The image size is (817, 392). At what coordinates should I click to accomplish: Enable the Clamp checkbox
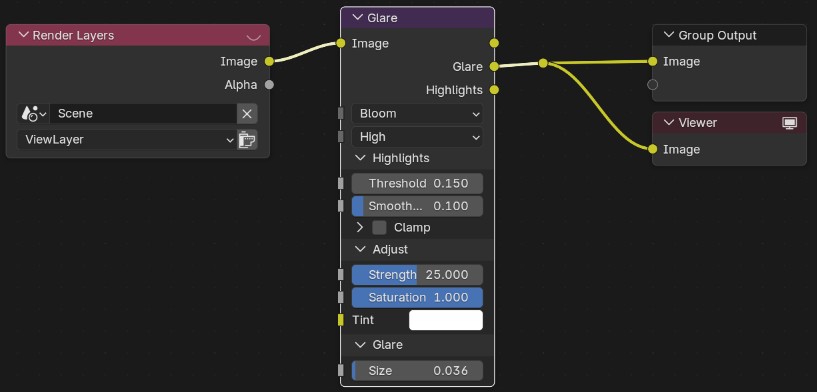(x=380, y=227)
